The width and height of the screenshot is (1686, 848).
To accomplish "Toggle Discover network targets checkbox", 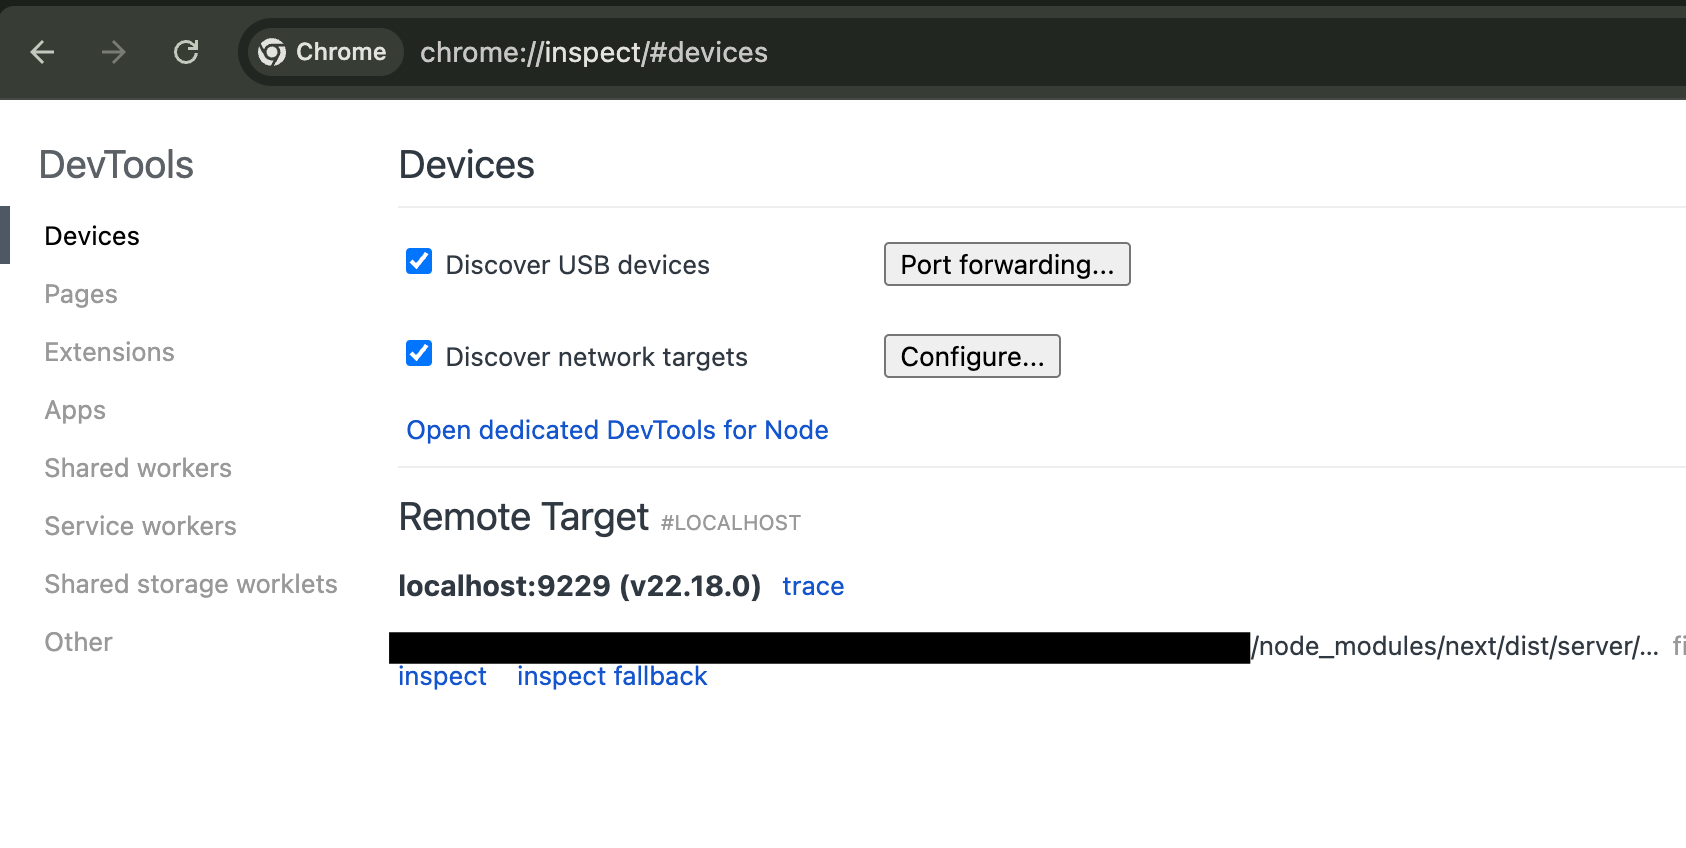I will pos(419,354).
